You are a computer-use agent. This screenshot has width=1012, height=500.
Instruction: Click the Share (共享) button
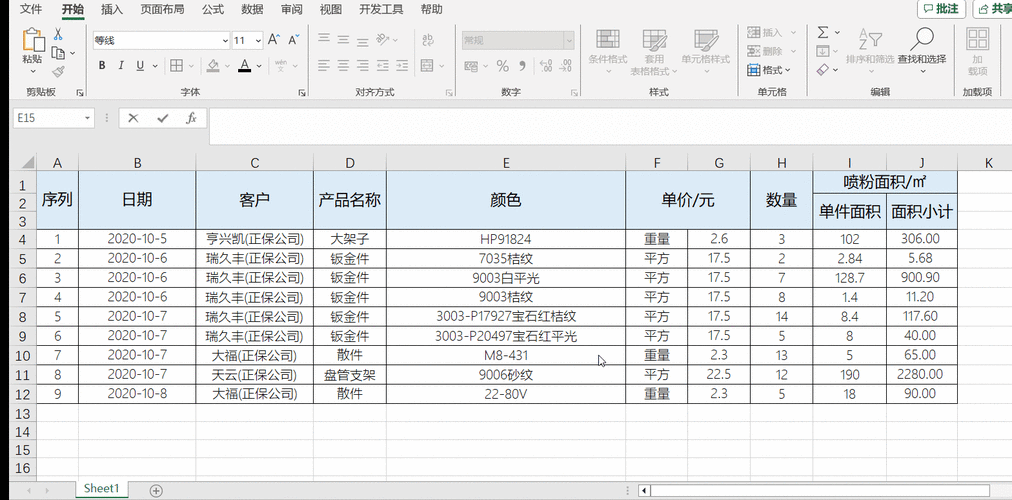(x=994, y=9)
